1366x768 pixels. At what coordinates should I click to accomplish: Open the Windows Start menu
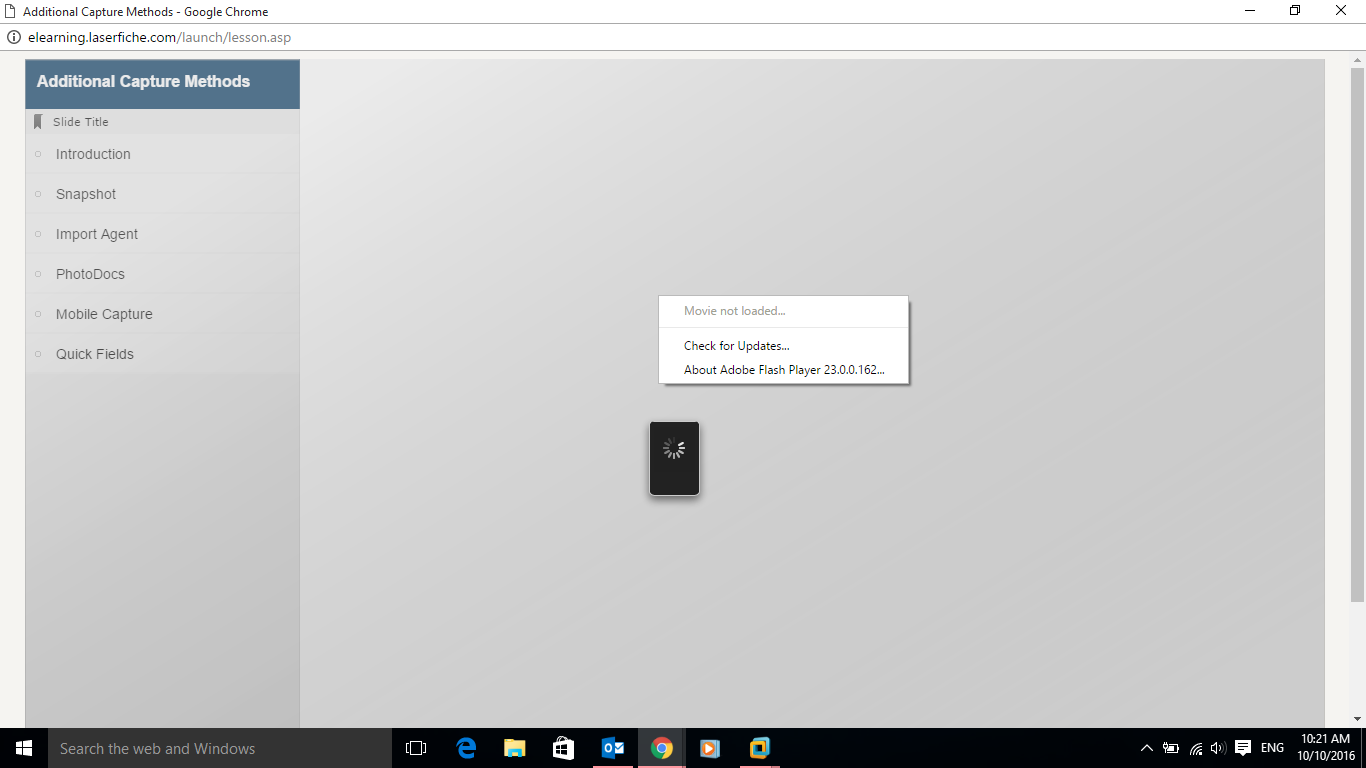(x=24, y=748)
